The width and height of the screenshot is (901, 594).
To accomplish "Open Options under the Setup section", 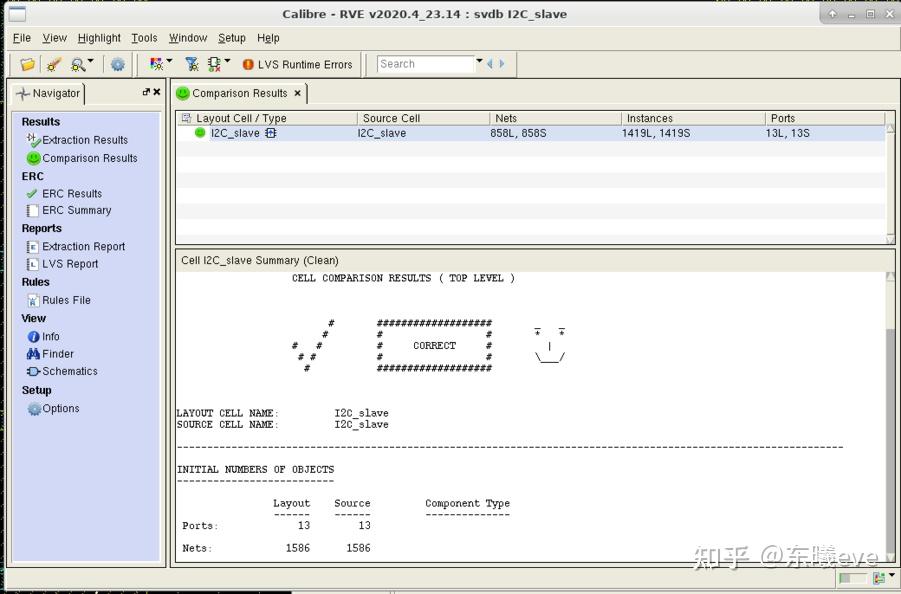I will (60, 408).
